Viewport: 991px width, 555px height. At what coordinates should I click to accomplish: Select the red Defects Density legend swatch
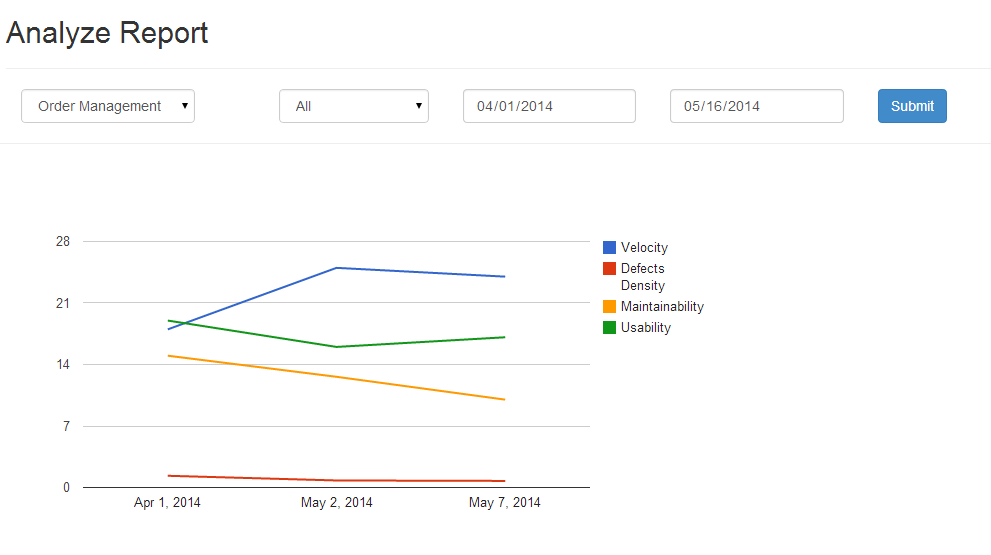coord(609,269)
